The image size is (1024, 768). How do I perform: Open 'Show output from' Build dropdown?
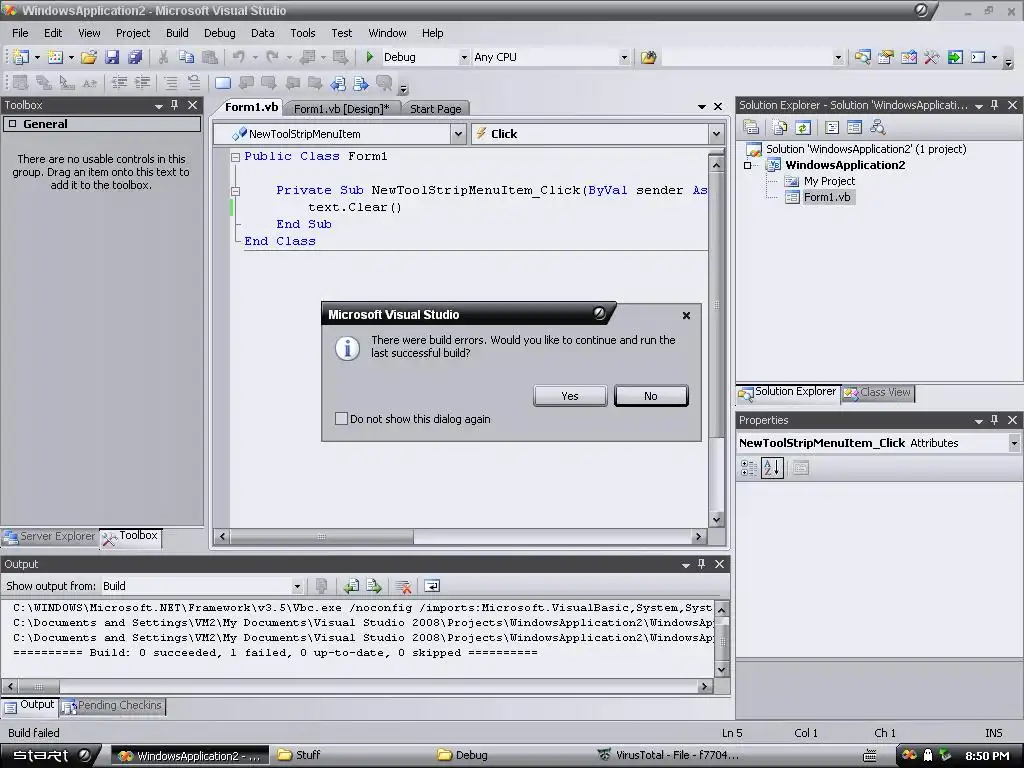[x=297, y=586]
